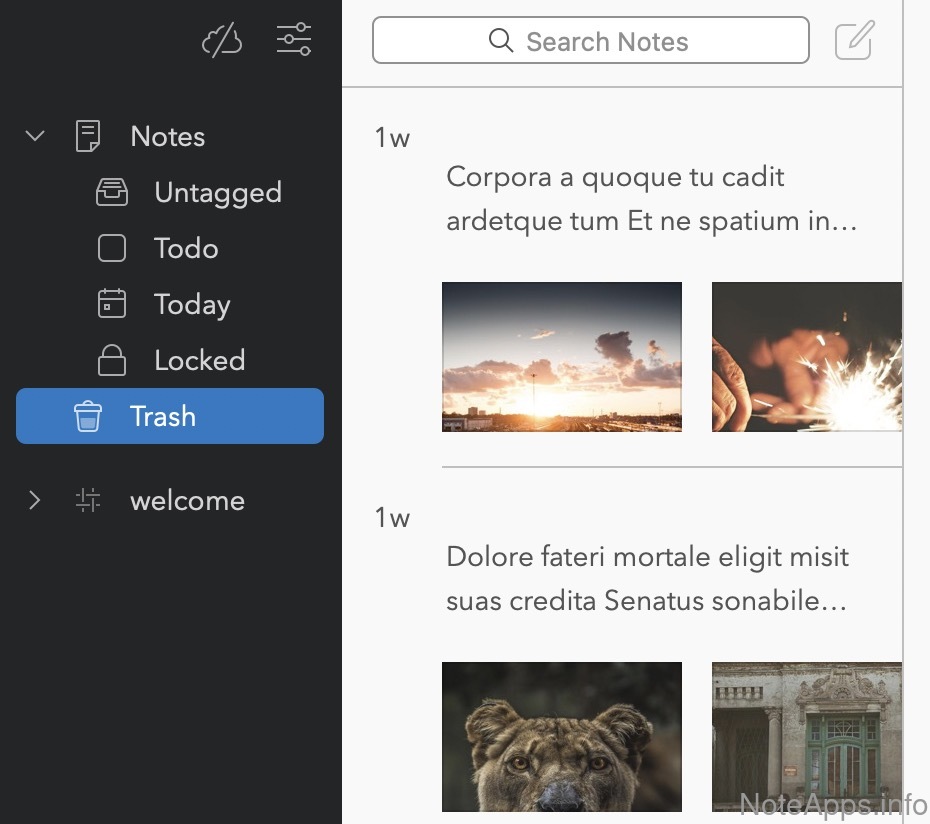Click the Todo checkbox icon in sidebar
Viewport: 930px width, 824px height.
[x=112, y=248]
